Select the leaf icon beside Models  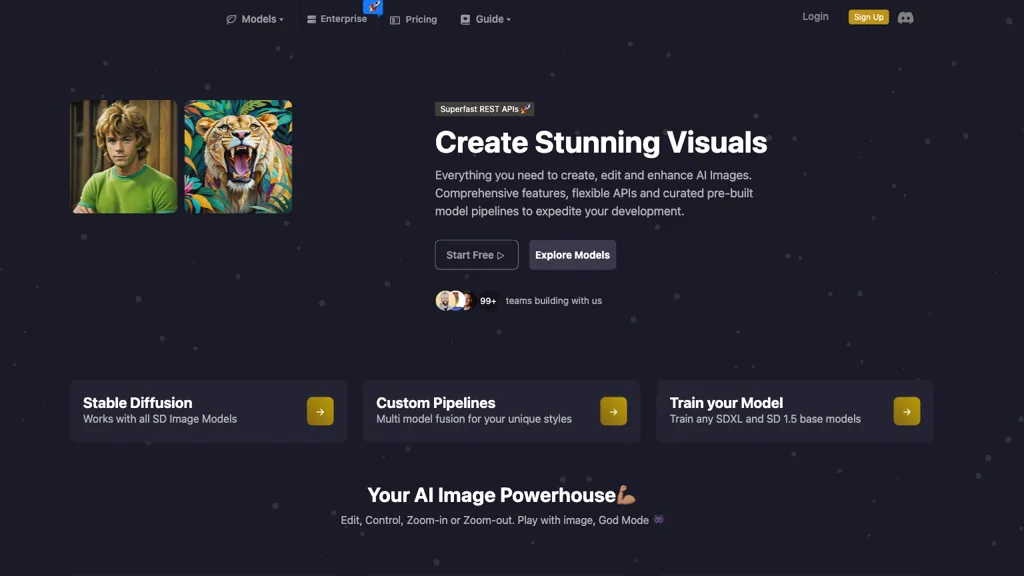point(230,19)
